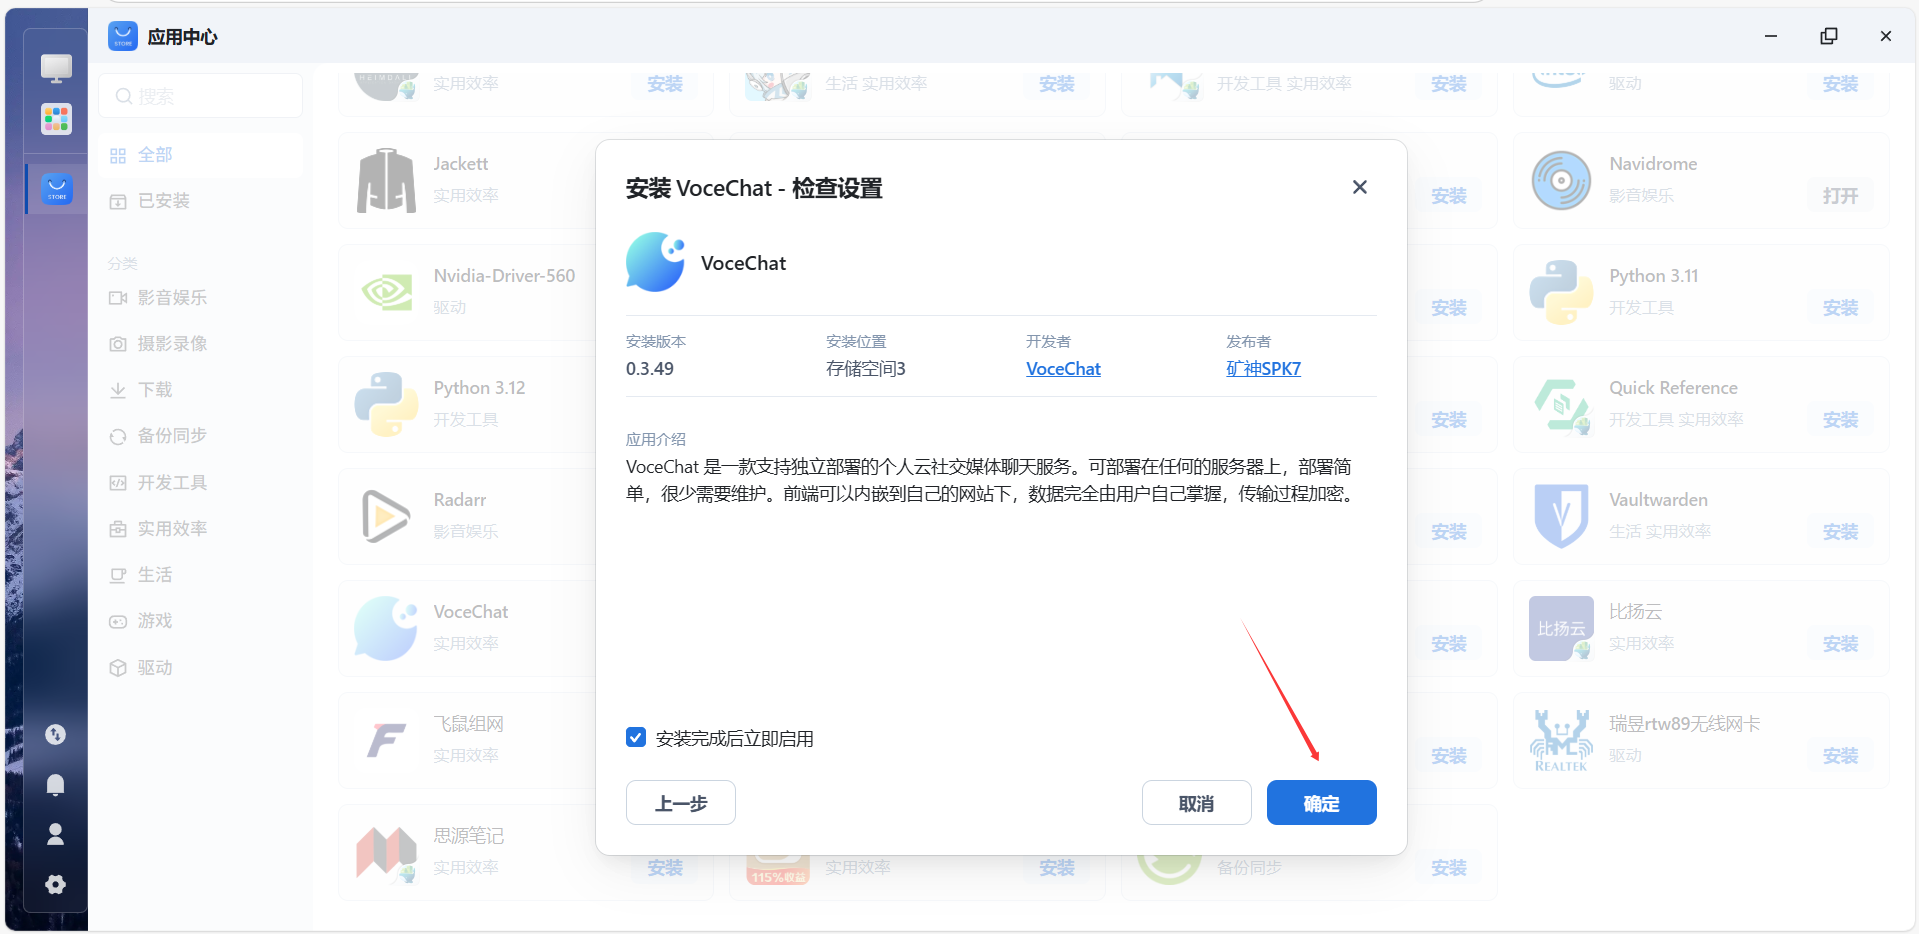Click the VoceChat icon in the app list

click(x=386, y=628)
